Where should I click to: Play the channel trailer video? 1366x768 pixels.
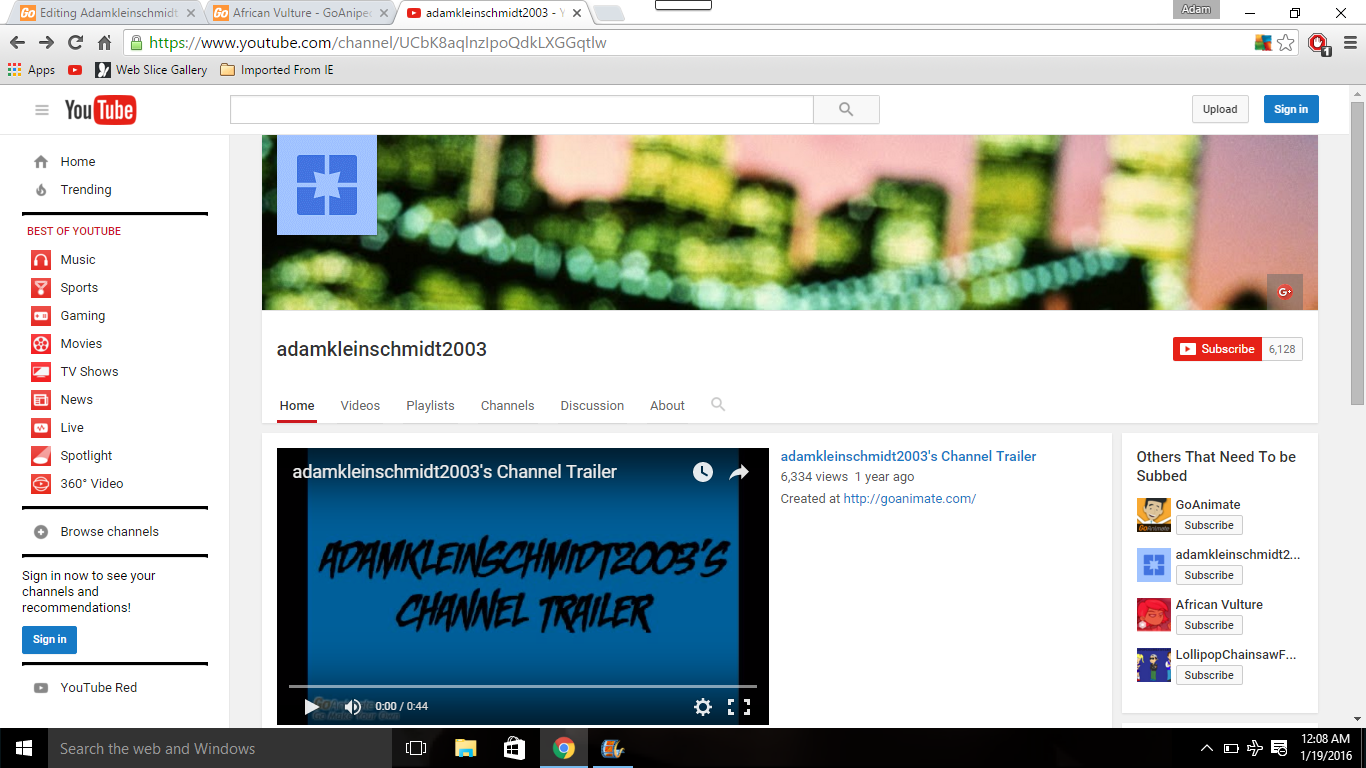pyautogui.click(x=312, y=707)
